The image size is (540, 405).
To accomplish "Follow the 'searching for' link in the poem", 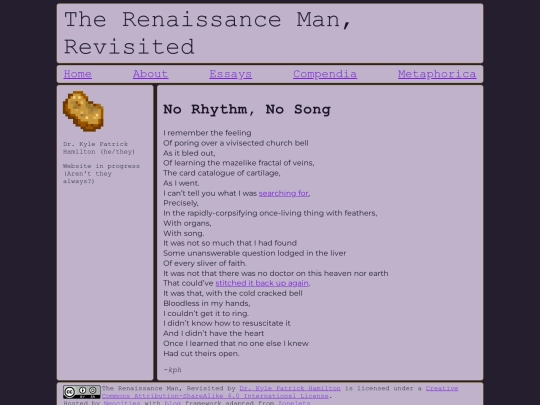I will [283, 193].
